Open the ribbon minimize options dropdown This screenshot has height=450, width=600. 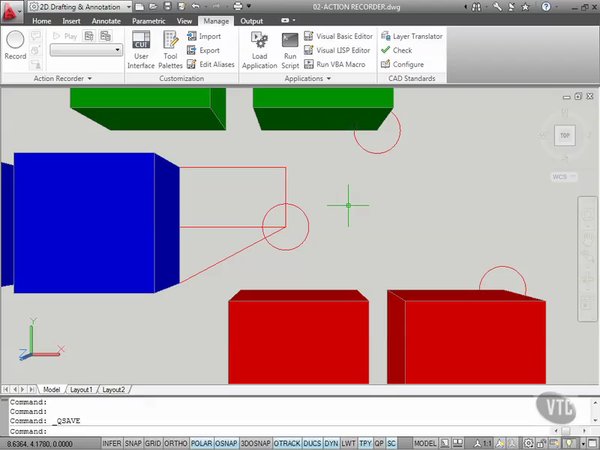(294, 20)
